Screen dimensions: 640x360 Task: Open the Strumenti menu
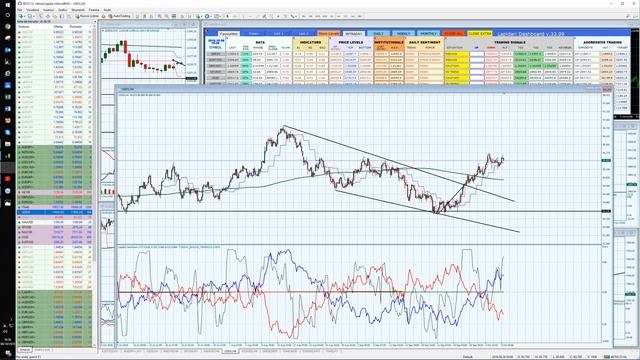(x=78, y=10)
